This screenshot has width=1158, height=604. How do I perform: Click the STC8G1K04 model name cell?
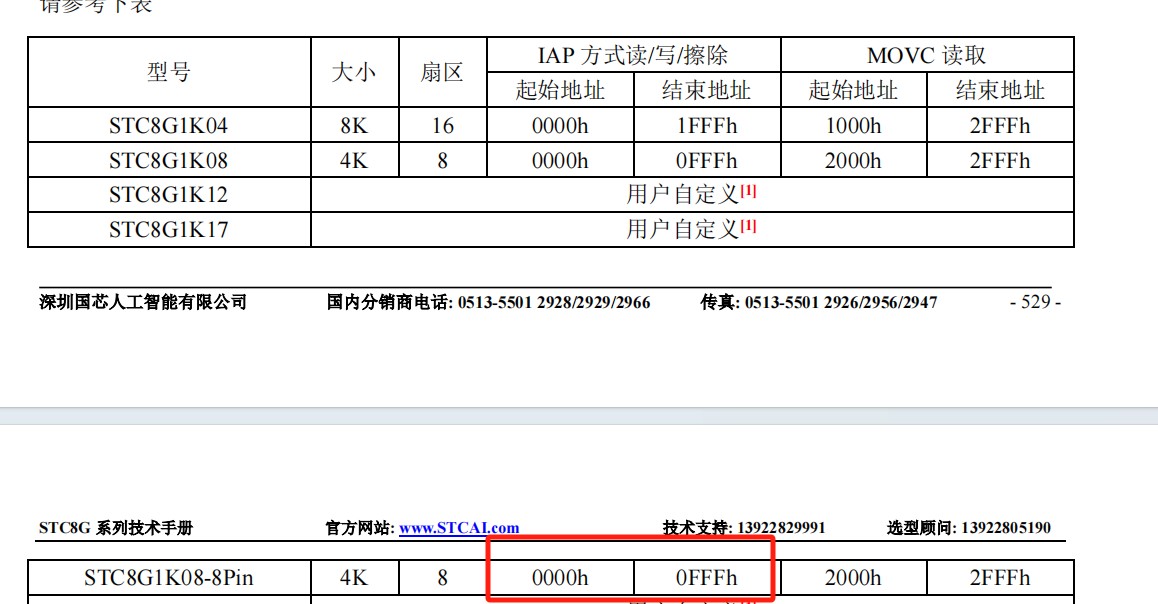coord(168,126)
